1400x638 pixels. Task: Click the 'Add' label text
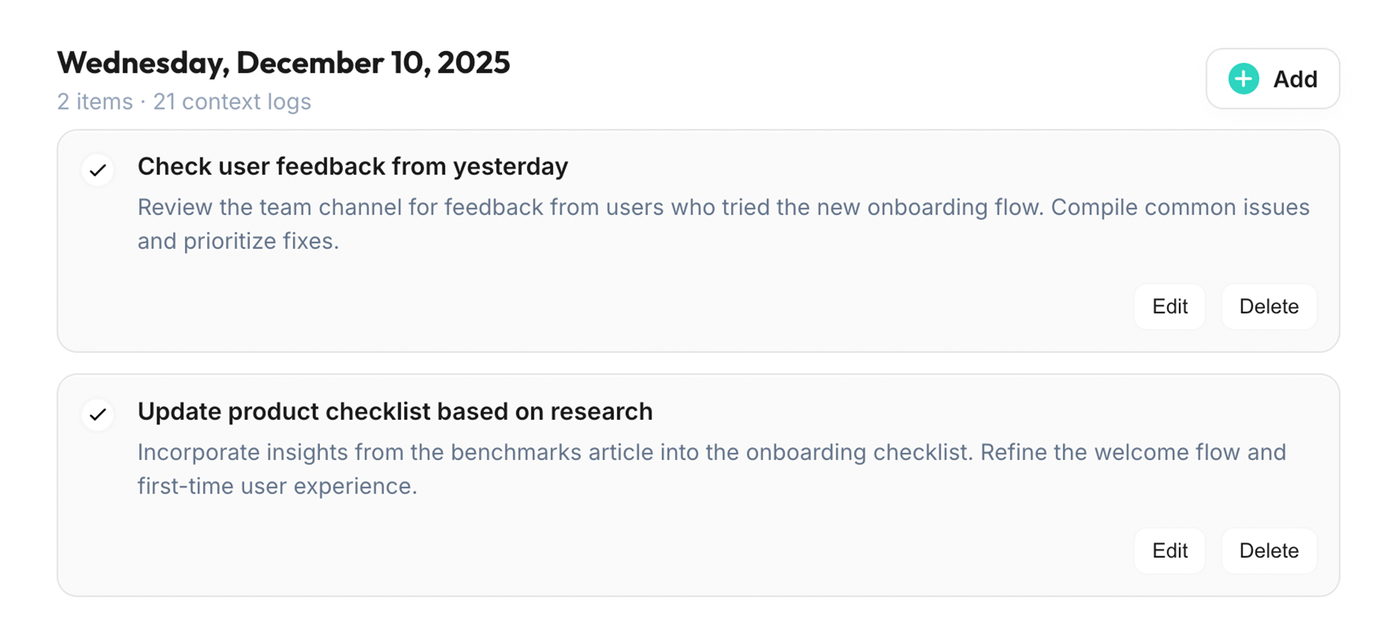point(1295,79)
